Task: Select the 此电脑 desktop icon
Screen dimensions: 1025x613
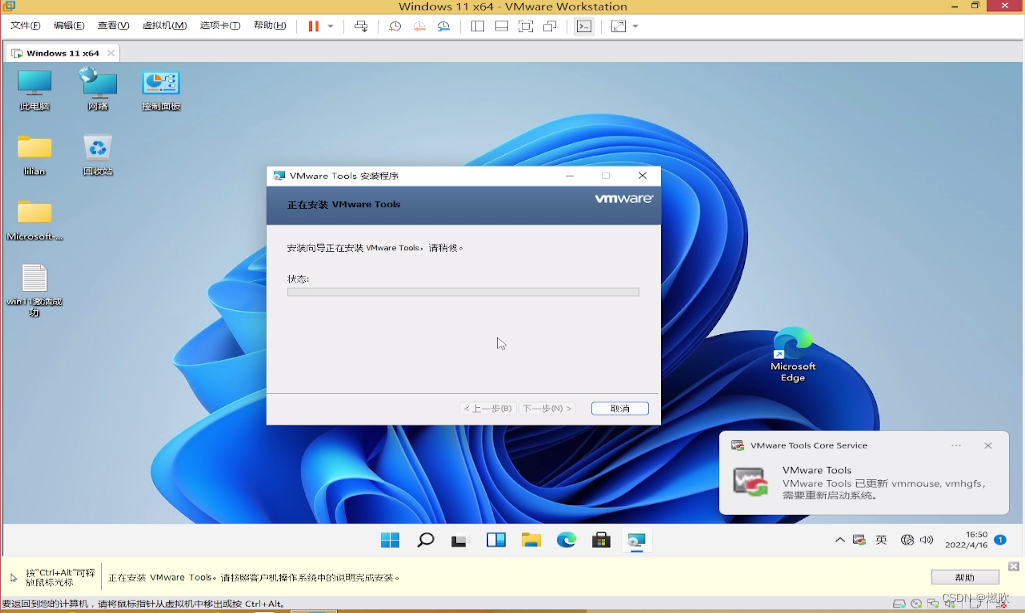Action: (x=35, y=90)
